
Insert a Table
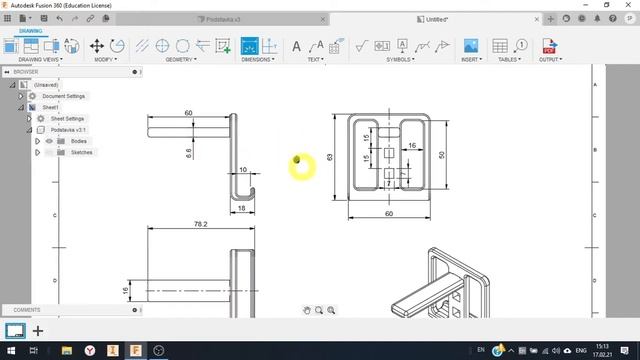click(500, 46)
